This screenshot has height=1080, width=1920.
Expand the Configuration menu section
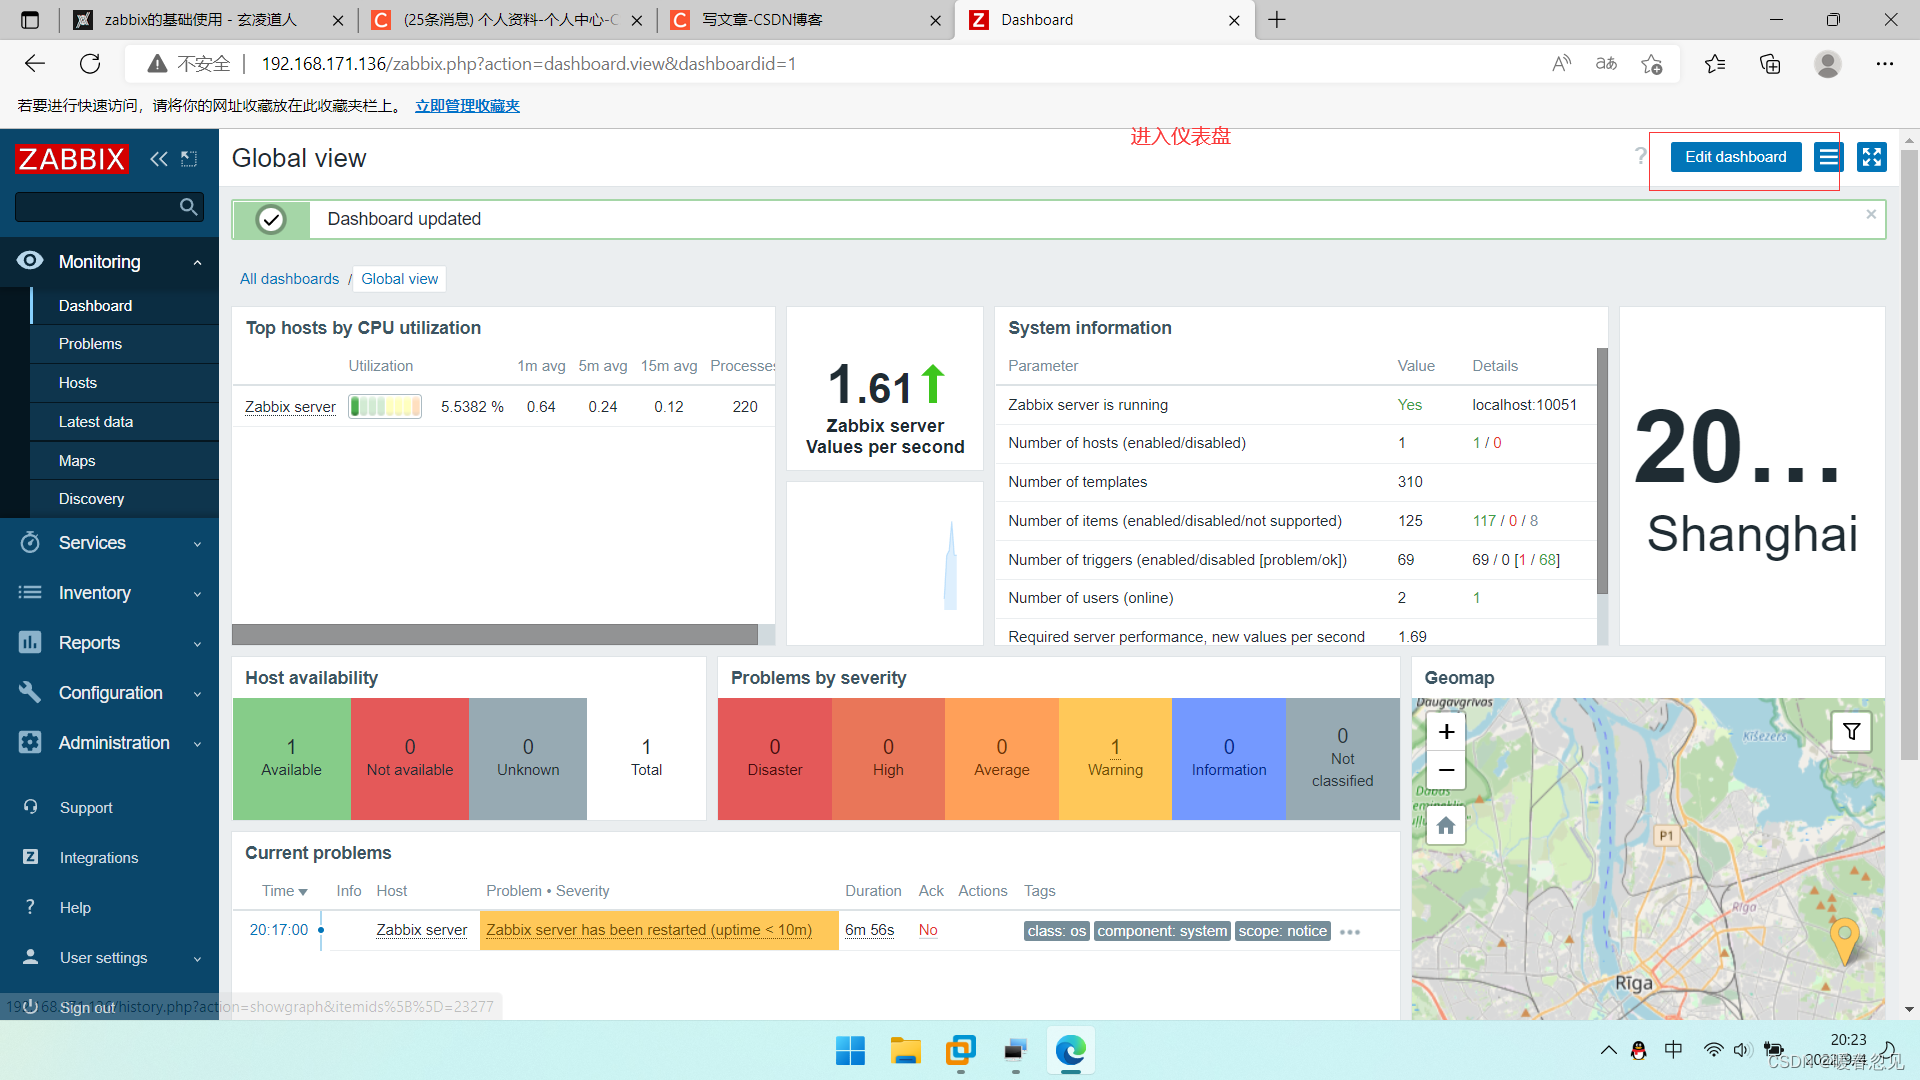tap(110, 693)
